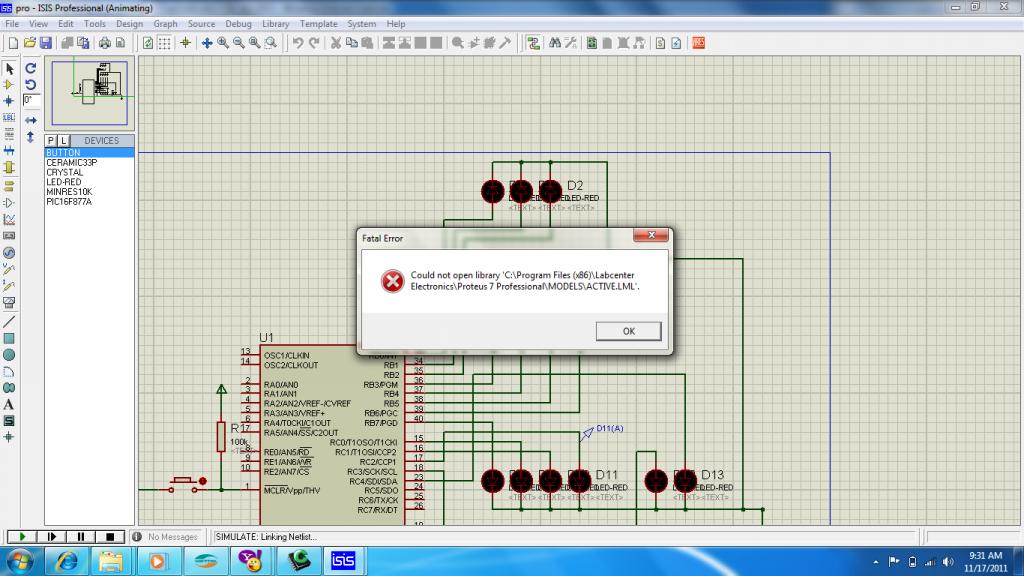Select the 2D box graphics tool
Viewport: 1024px width, 576px height.
point(9,338)
